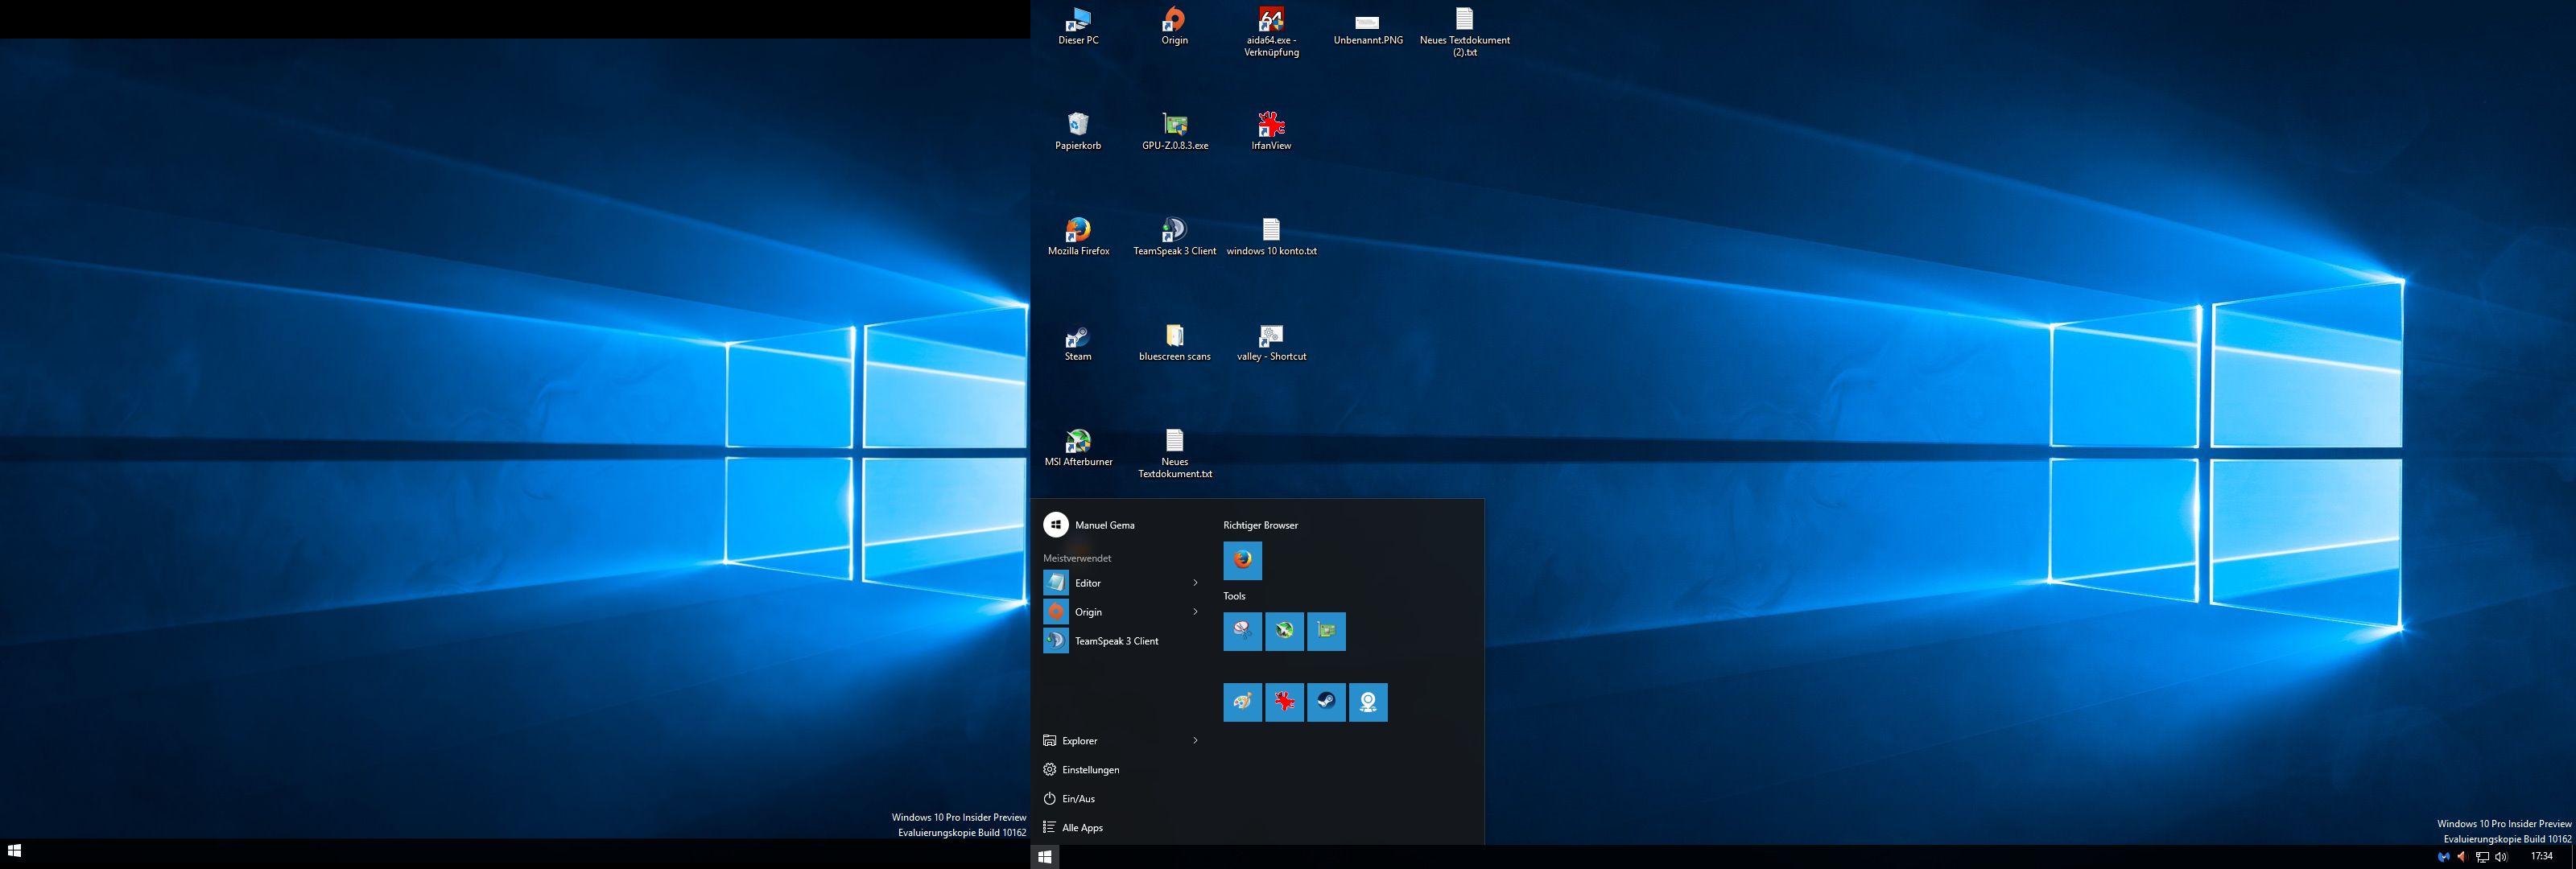Expand the Editor jump list arrow
This screenshot has height=869, width=2576.
[x=1195, y=583]
